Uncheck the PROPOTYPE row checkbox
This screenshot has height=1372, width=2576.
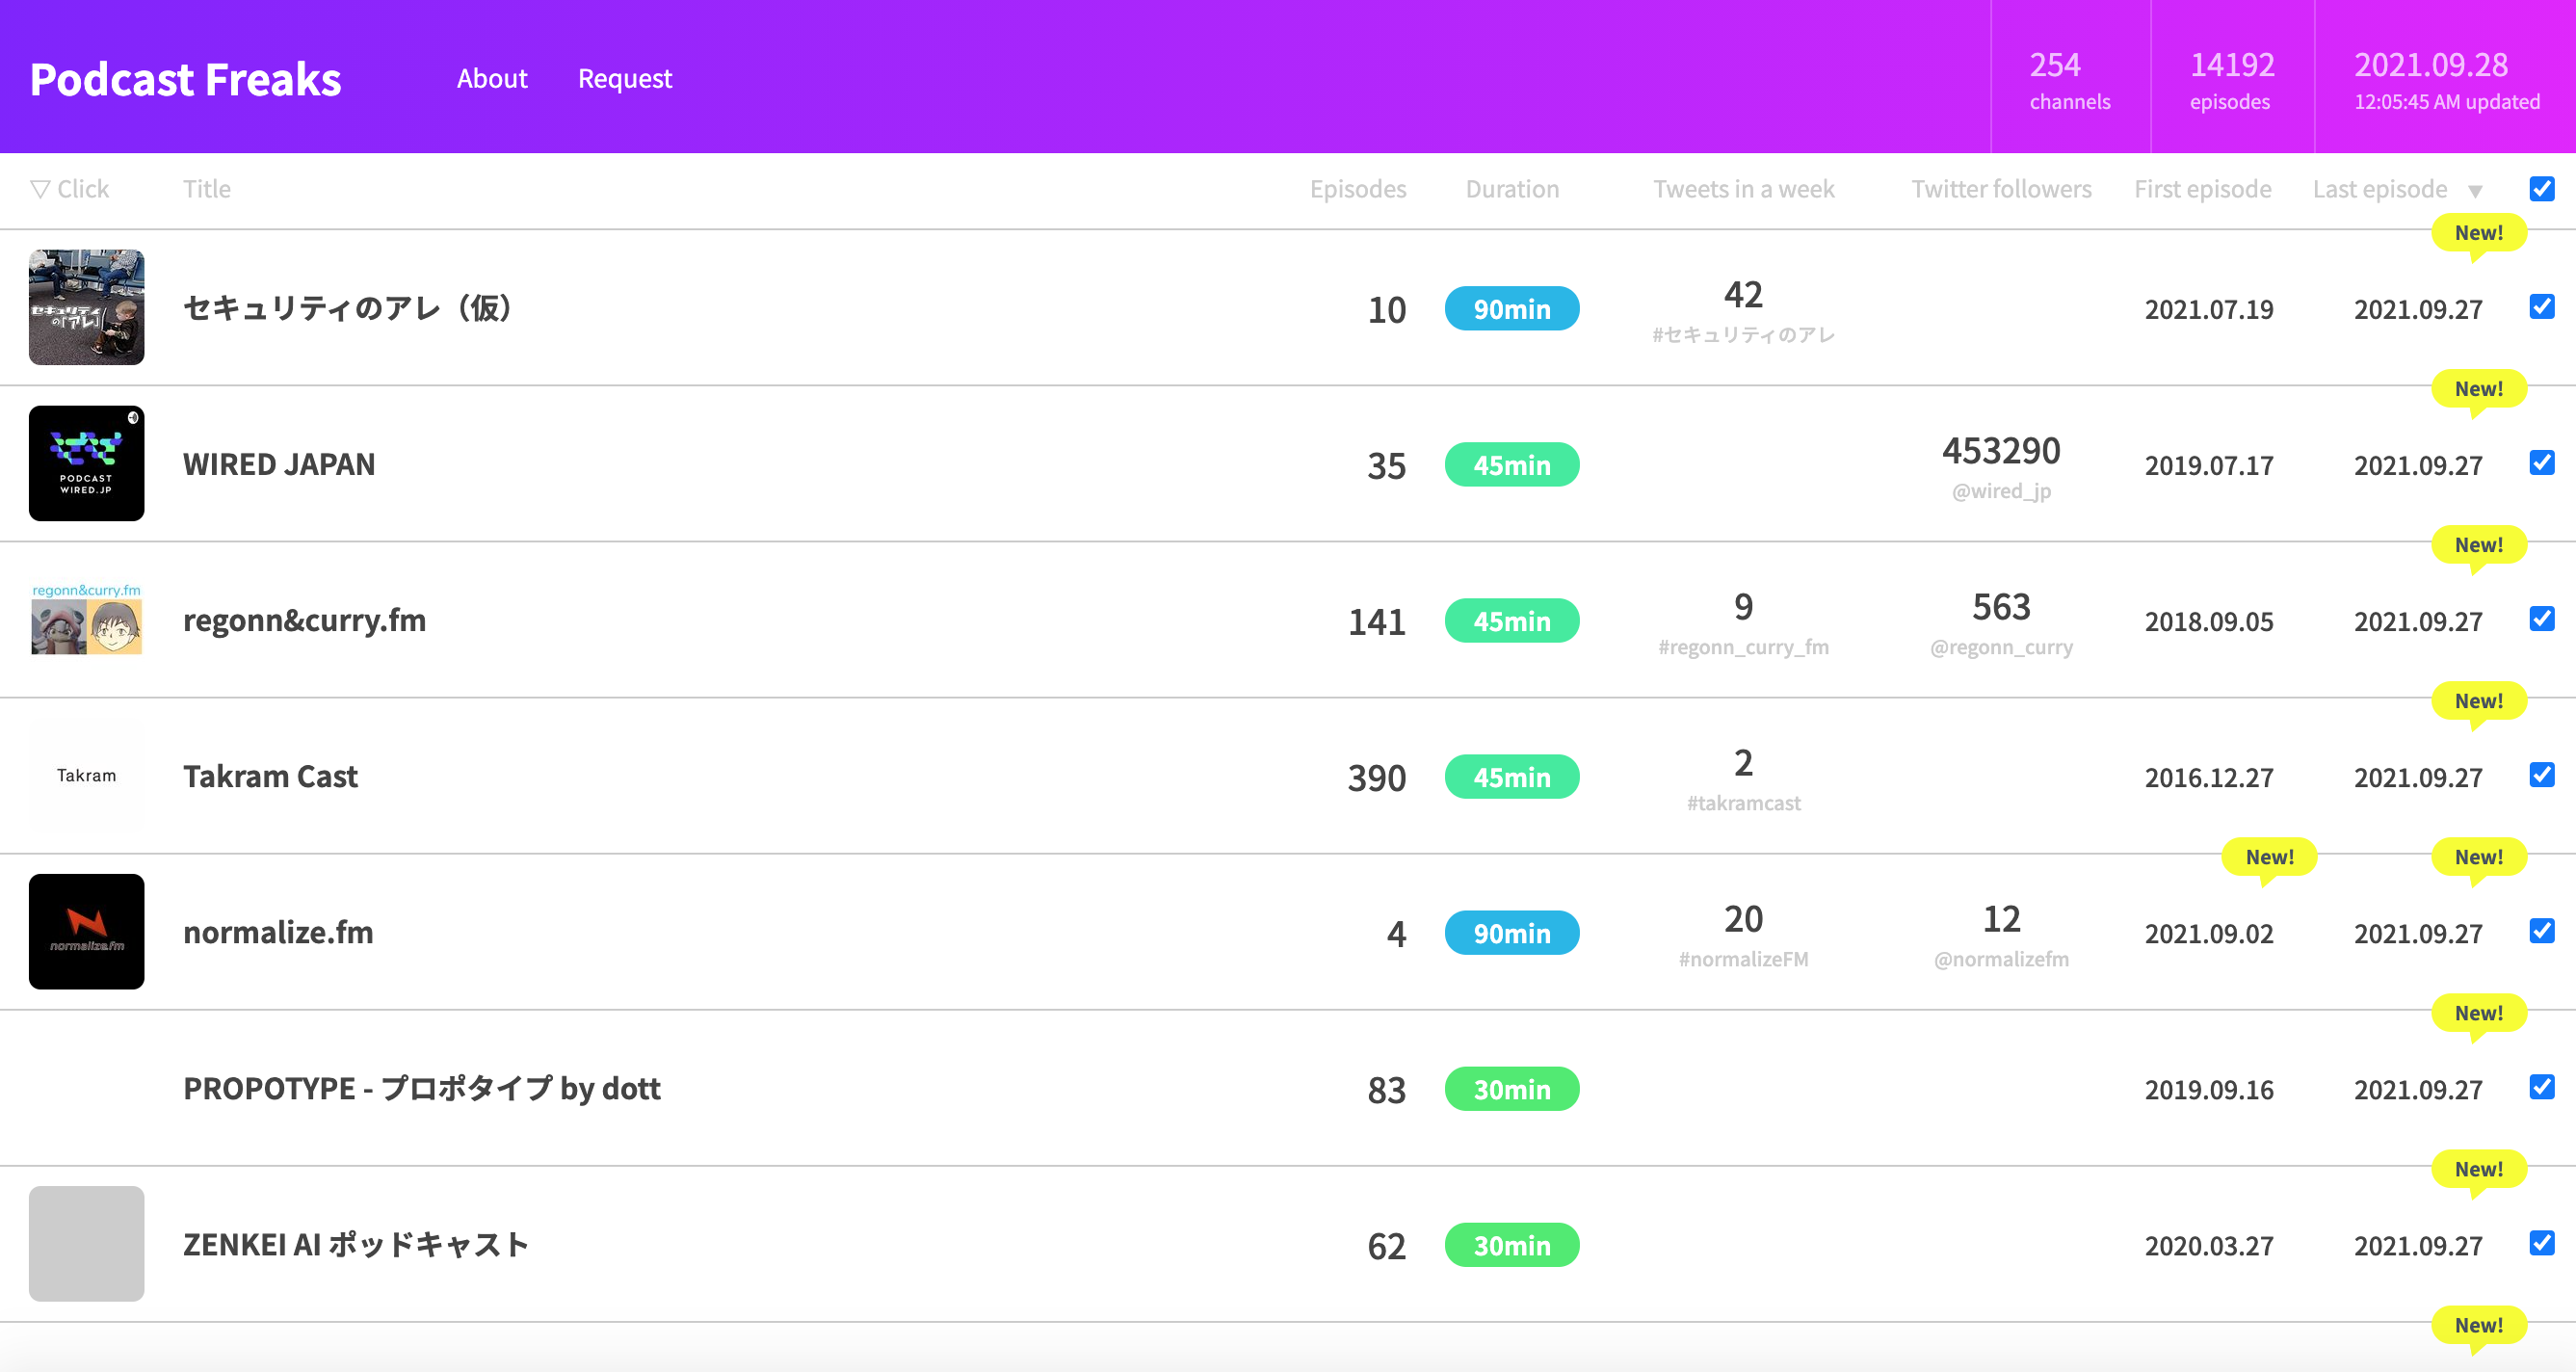coord(2542,1086)
